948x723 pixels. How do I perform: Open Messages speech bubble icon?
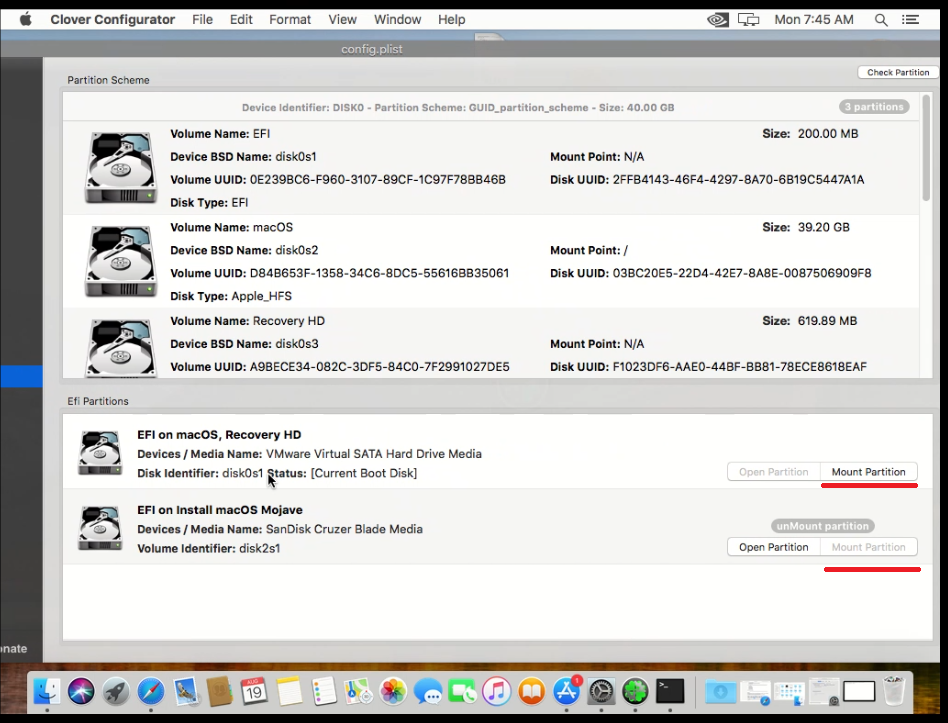click(x=428, y=691)
